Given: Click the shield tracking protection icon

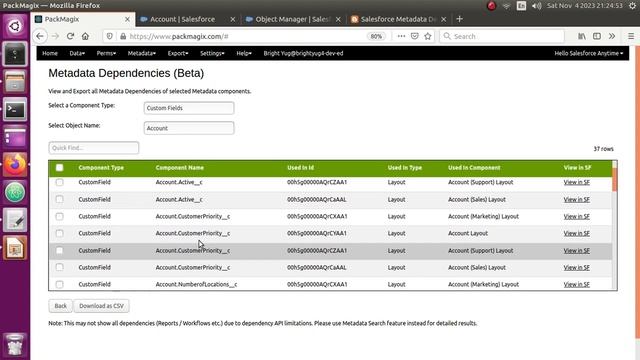Looking at the screenshot, I should [109, 36].
